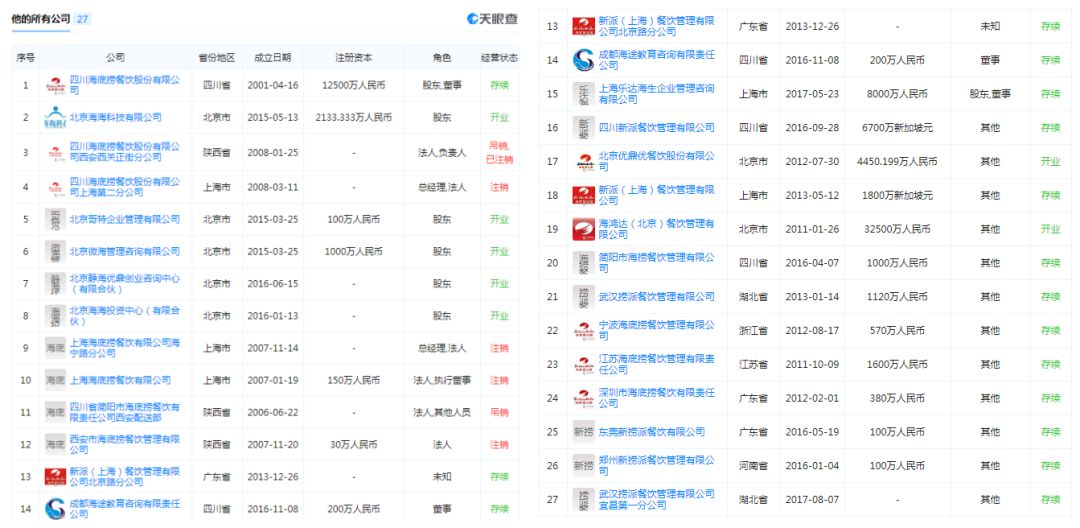Open the 上海海底捞餐饮有限公司 link in row 10

121,380
